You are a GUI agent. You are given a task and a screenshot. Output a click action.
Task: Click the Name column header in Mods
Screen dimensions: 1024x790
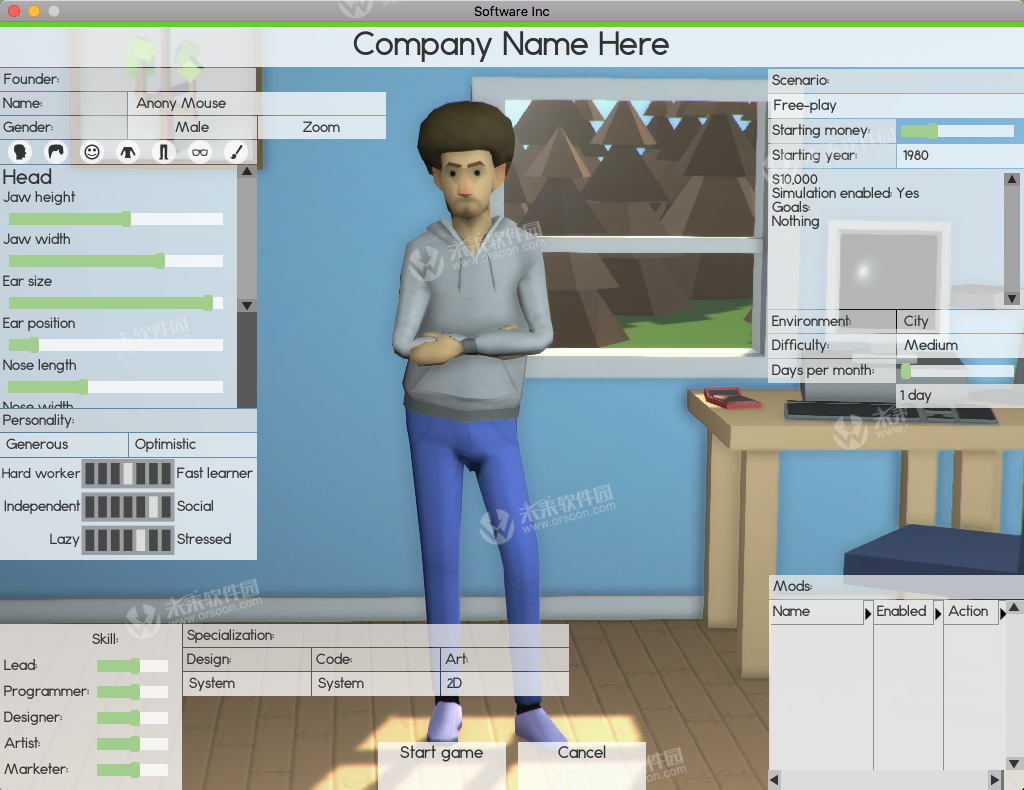[816, 612]
